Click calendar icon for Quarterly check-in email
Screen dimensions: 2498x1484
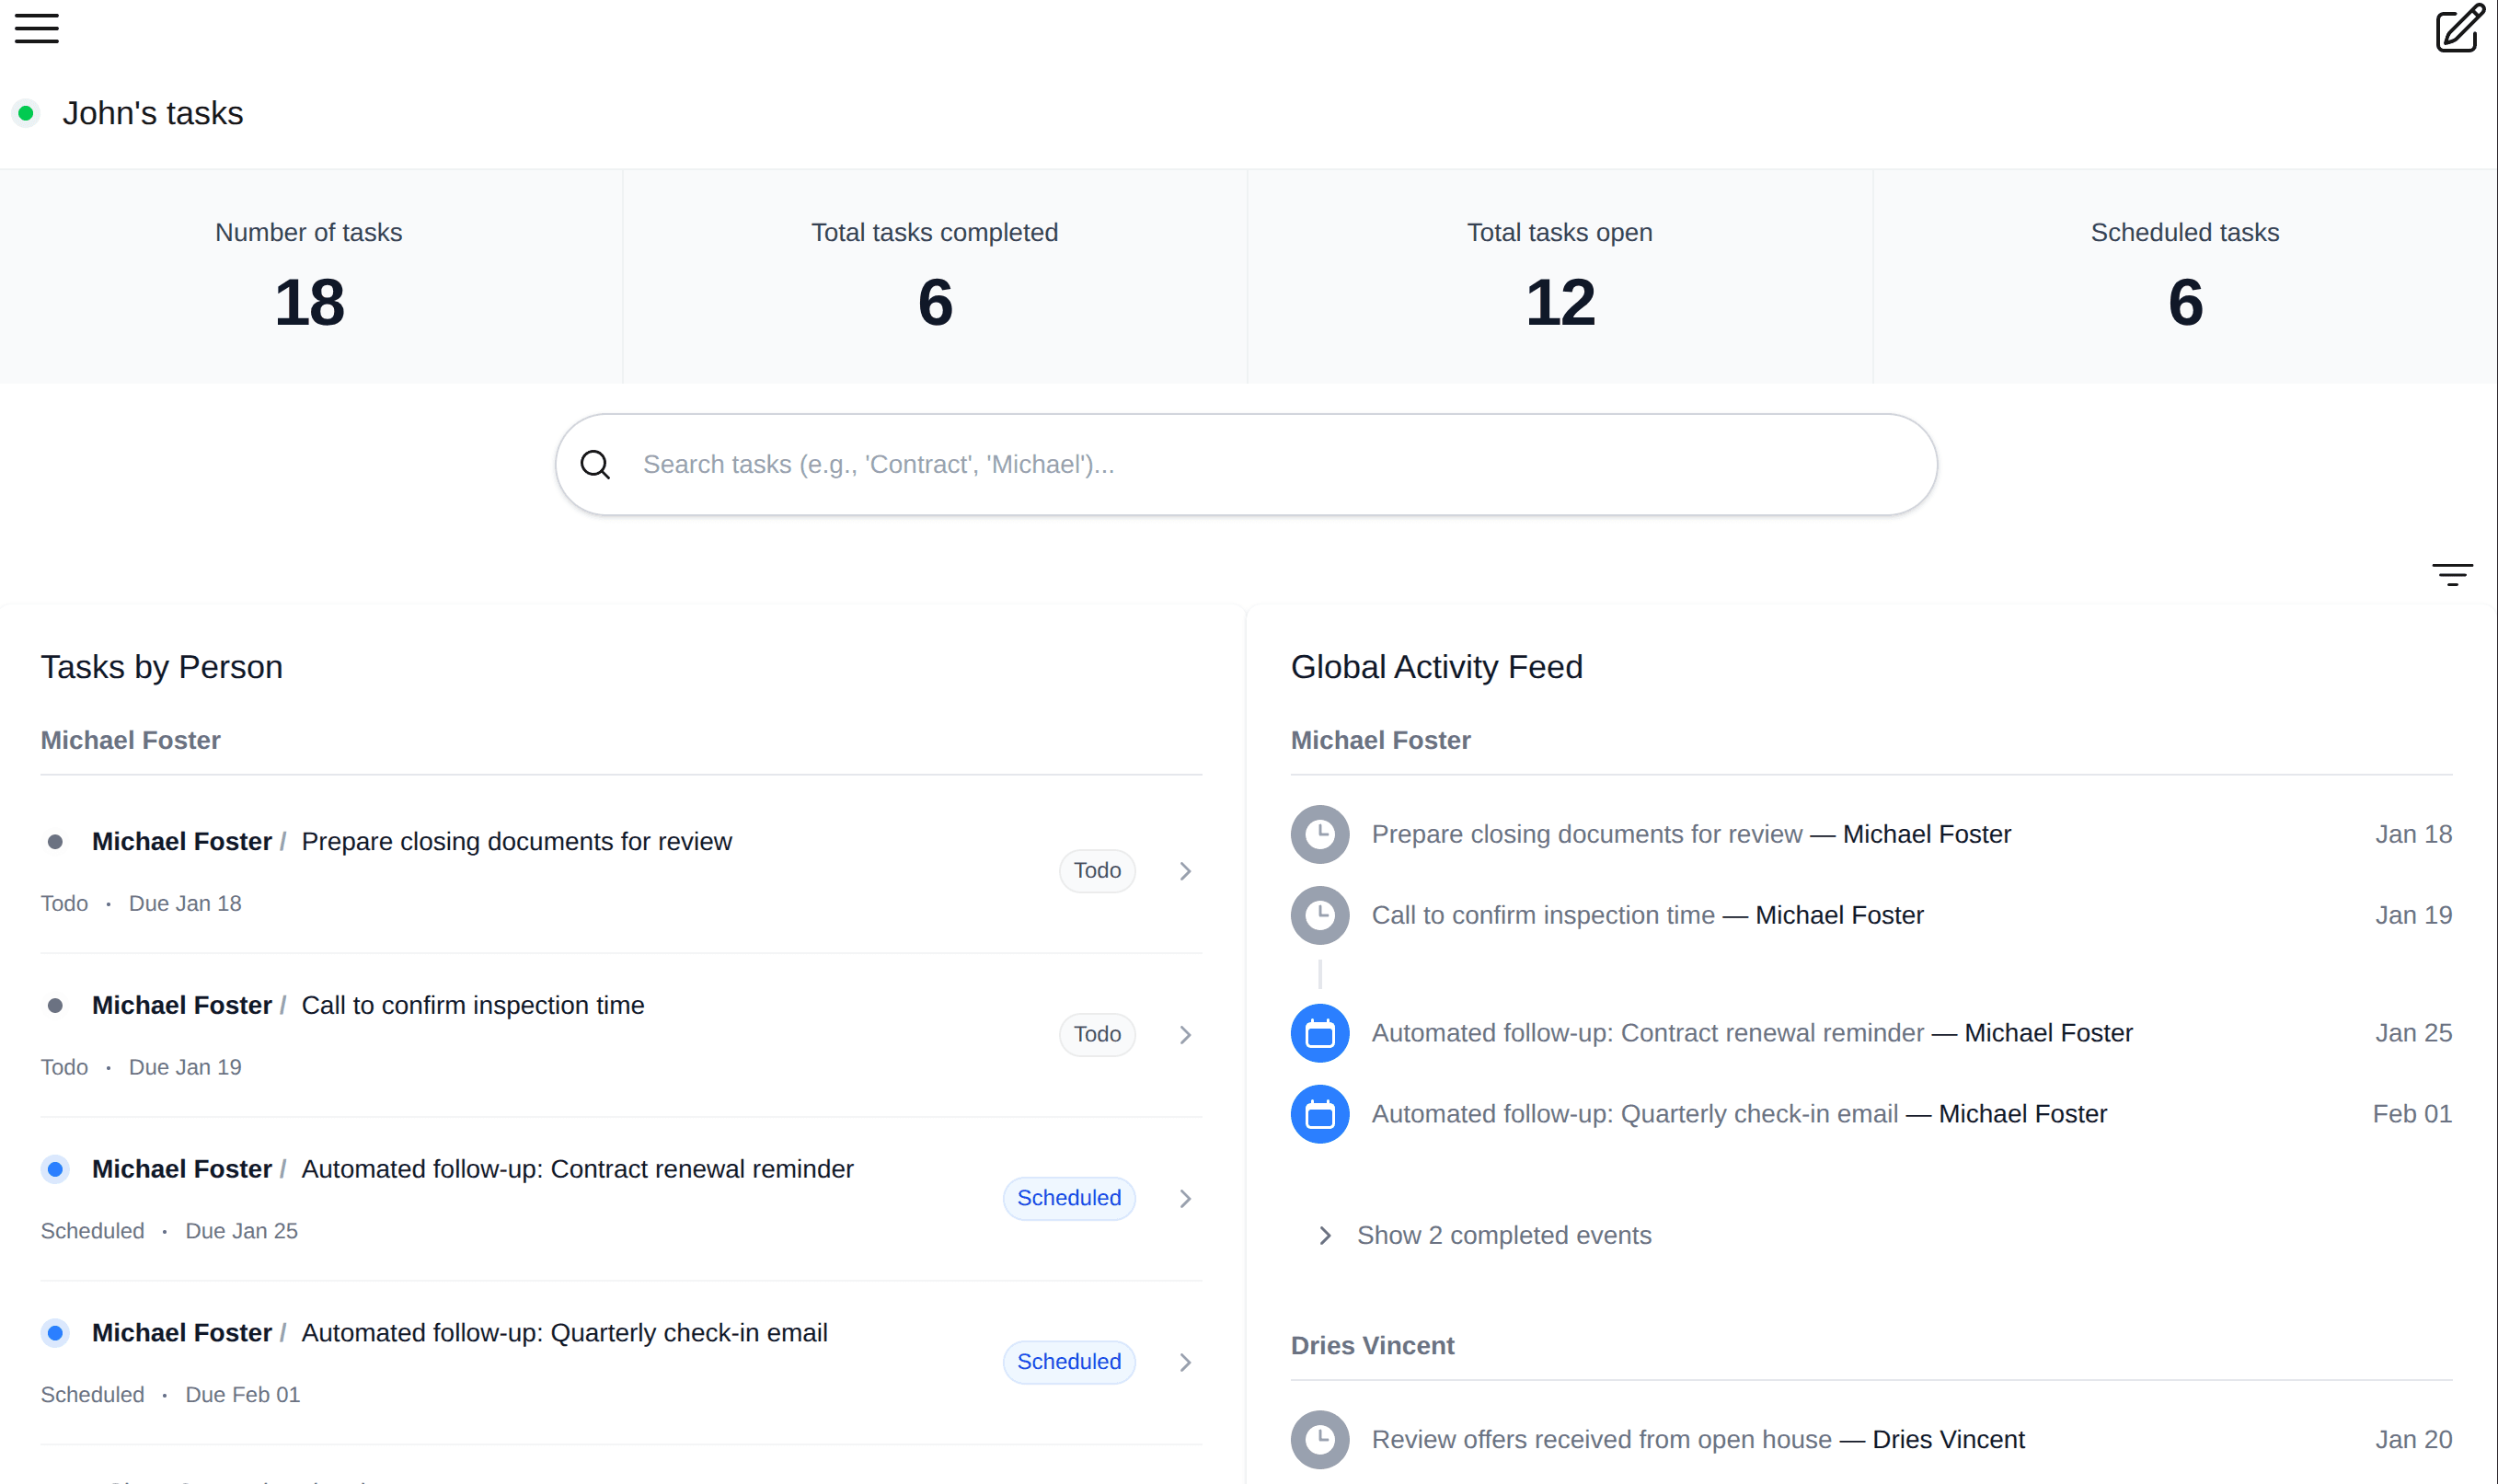coord(1319,1114)
